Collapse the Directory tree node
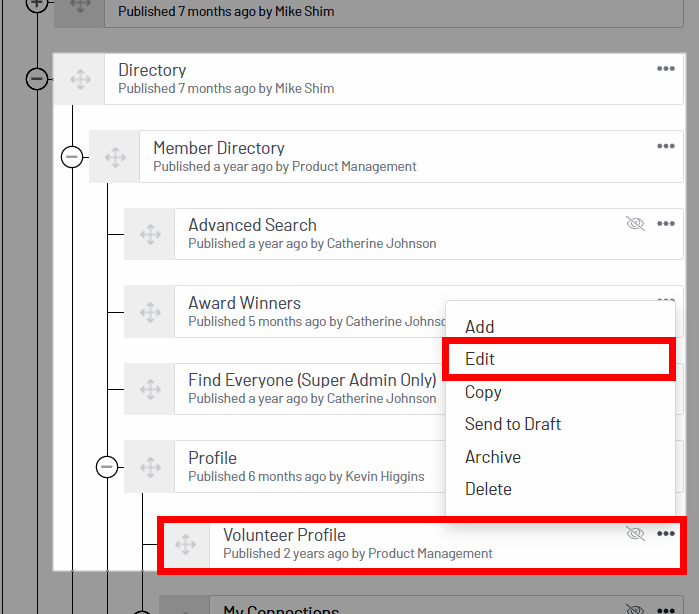 37,79
